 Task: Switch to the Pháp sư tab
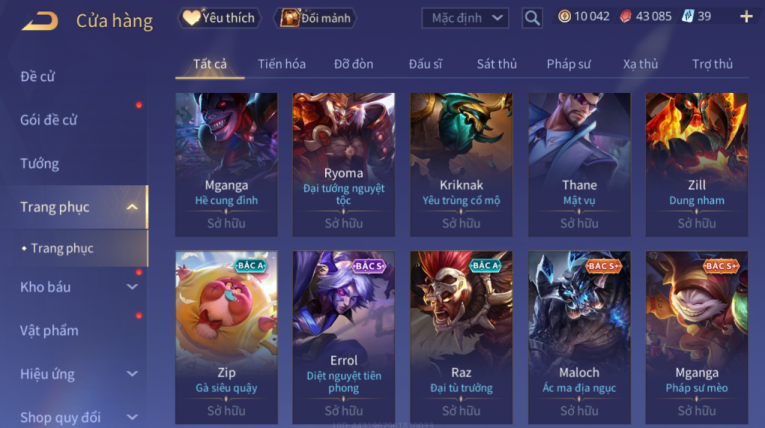[568, 64]
